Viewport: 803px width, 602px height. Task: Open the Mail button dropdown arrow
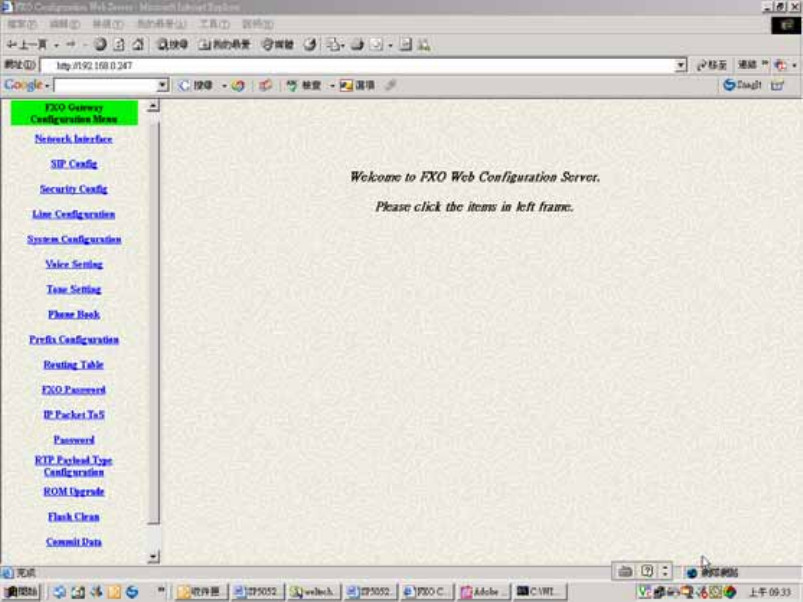[x=343, y=46]
